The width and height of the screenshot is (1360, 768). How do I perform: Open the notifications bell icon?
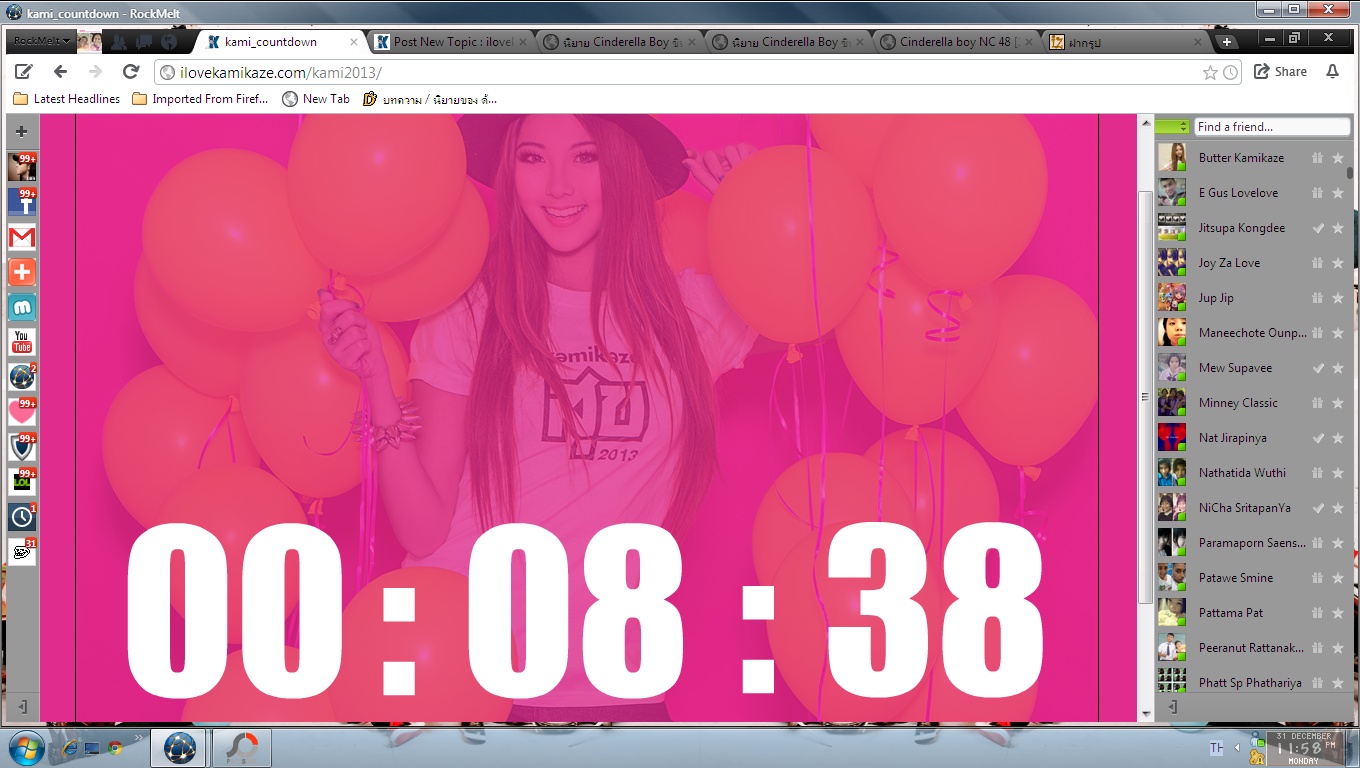tap(1332, 72)
